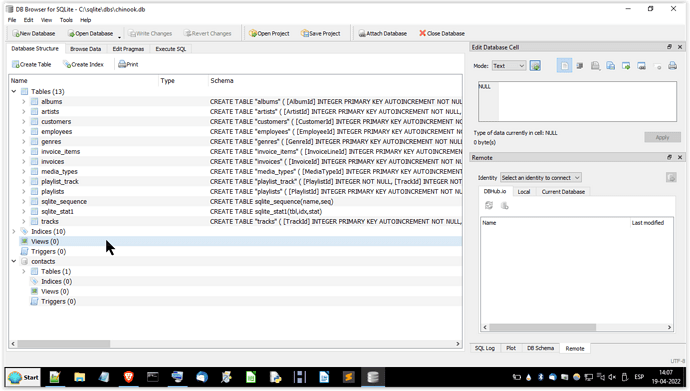
Task: Click the Schema column header
Action: click(x=335, y=80)
